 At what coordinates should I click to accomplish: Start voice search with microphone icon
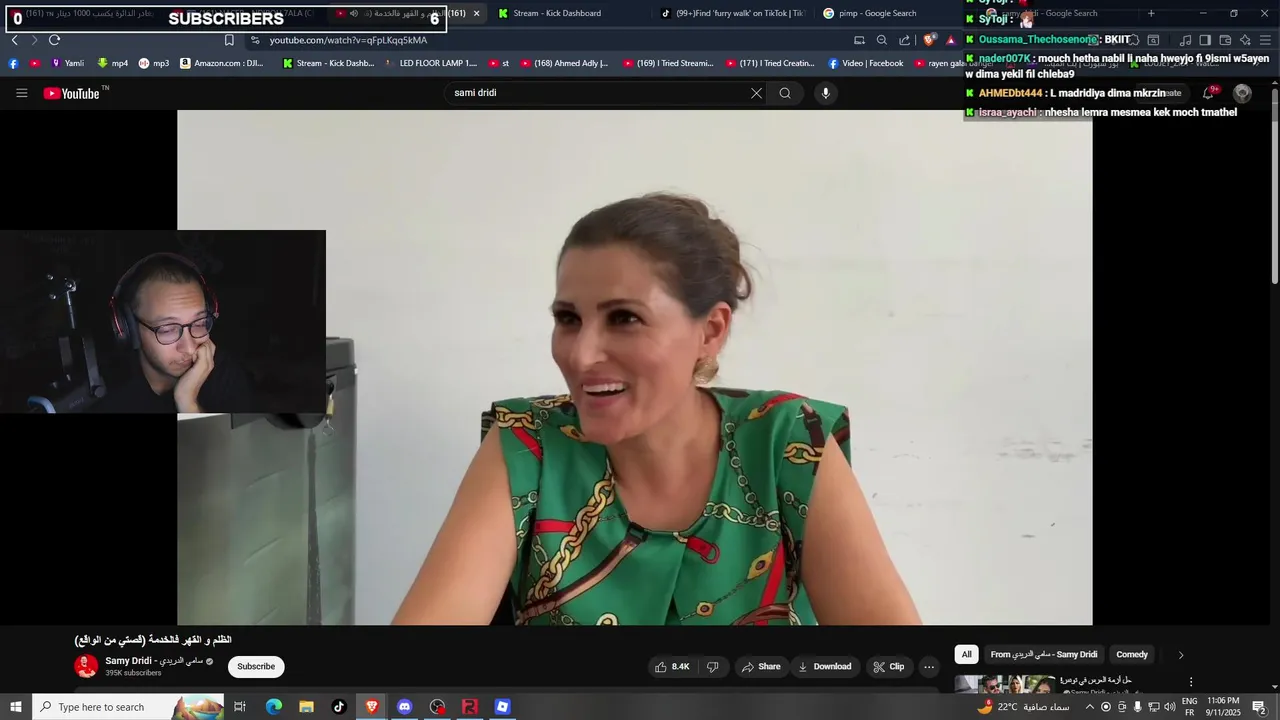point(825,93)
